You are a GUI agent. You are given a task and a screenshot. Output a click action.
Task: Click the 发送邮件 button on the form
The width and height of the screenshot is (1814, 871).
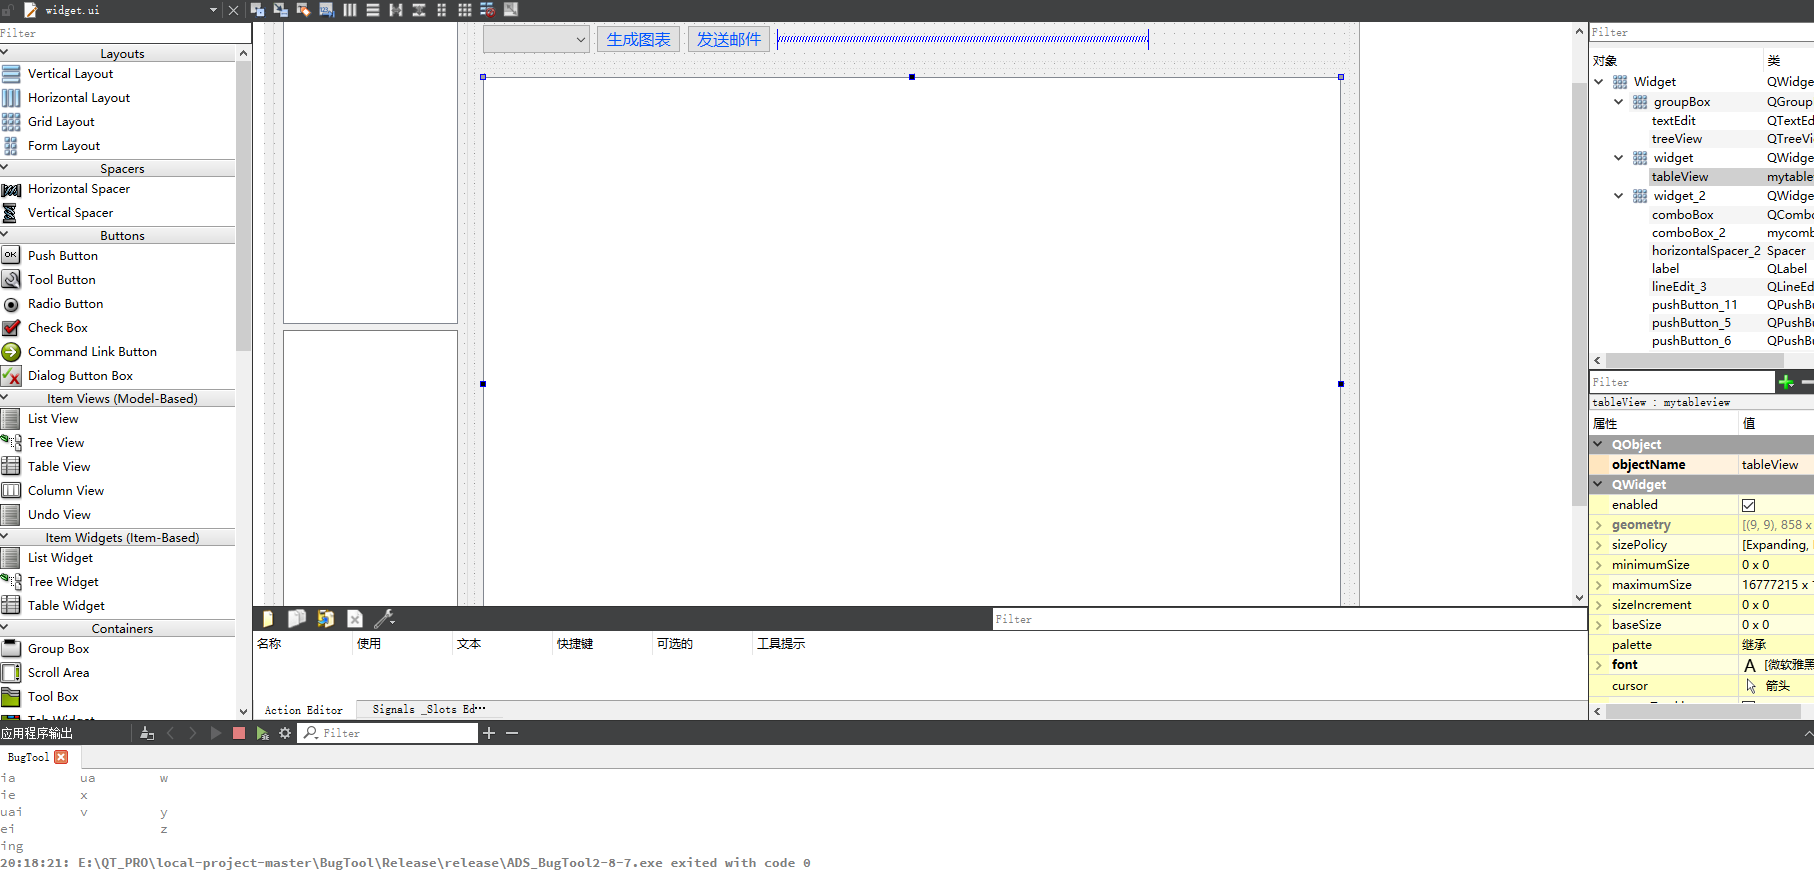729,39
